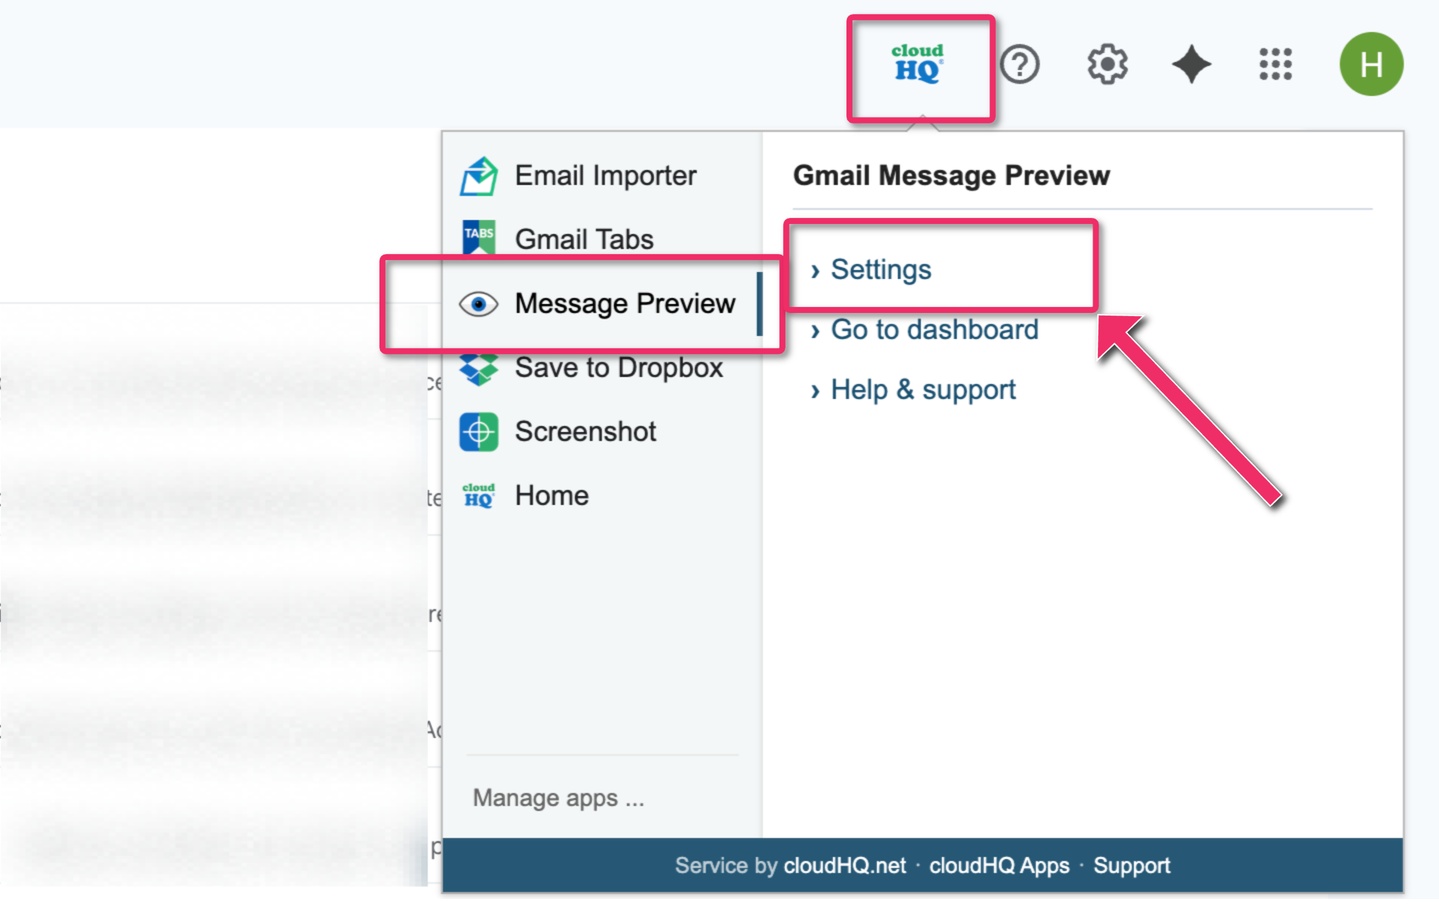This screenshot has width=1439, height=905.
Task: Select Message Preview in app list
Action: [x=625, y=303]
